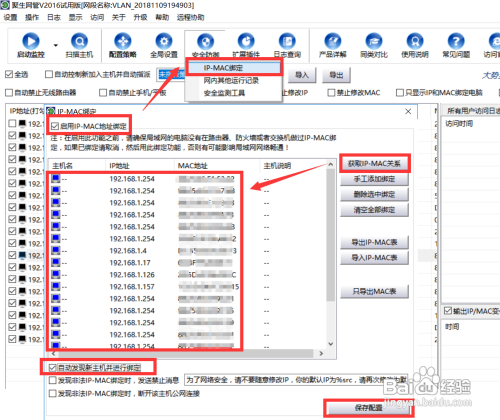The width and height of the screenshot is (500, 420).
Task: Choose IP-MAC绑定 from the dropdown menu
Action: 234,68
